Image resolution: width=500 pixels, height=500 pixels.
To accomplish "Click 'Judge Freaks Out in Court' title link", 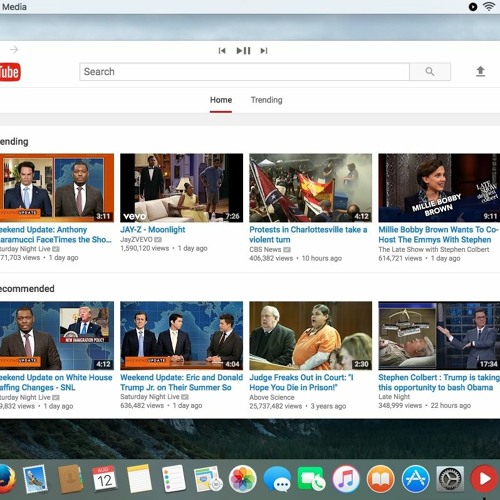I will (x=301, y=382).
